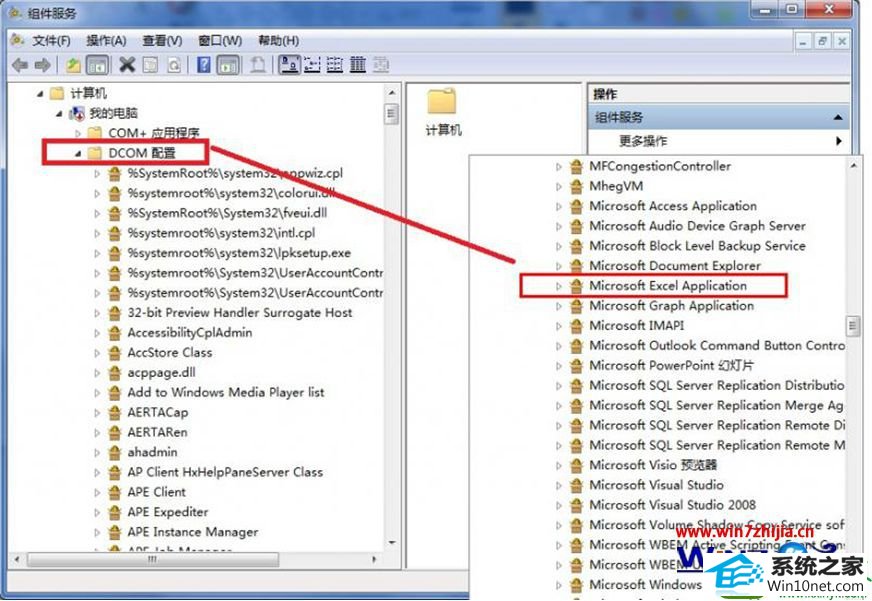Open the 查看(V) menu
Screen dimensions: 872x601
click(x=162, y=41)
